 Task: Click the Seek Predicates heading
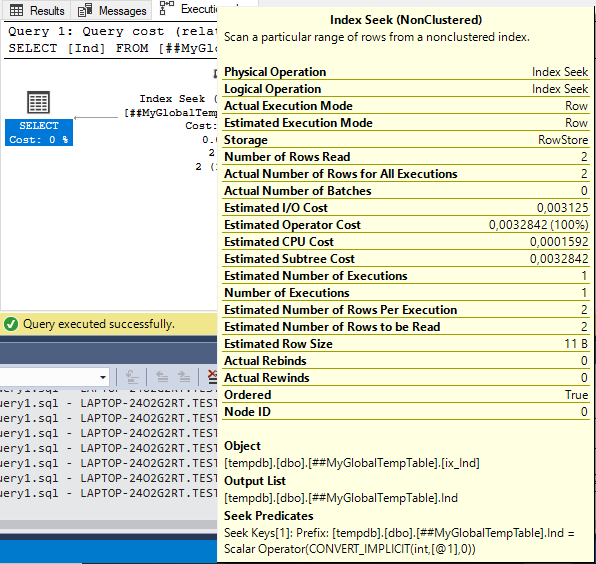(x=268, y=516)
